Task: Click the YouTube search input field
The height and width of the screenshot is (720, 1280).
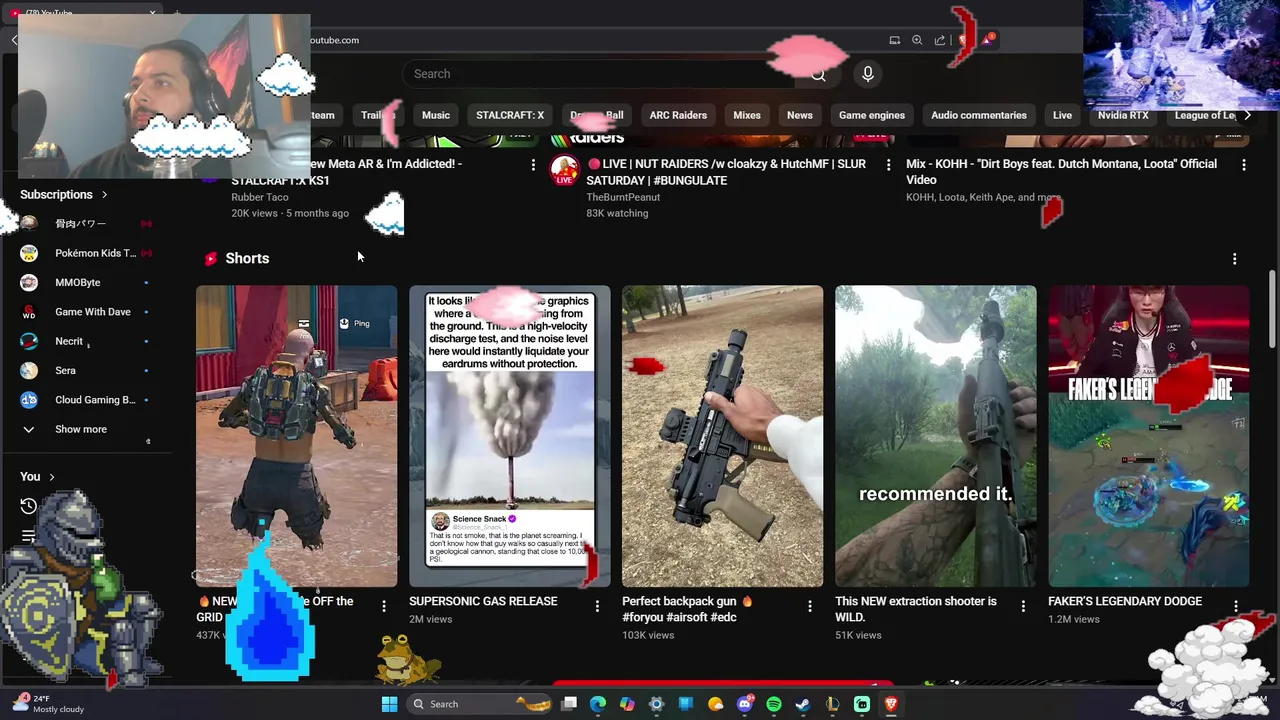Action: click(600, 74)
